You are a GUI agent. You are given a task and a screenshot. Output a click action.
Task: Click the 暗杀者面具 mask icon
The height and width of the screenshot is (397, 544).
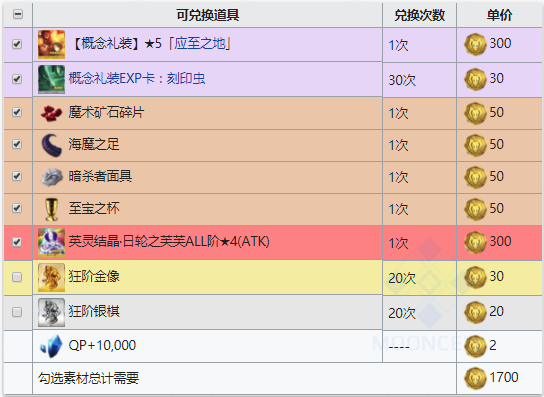click(x=51, y=177)
